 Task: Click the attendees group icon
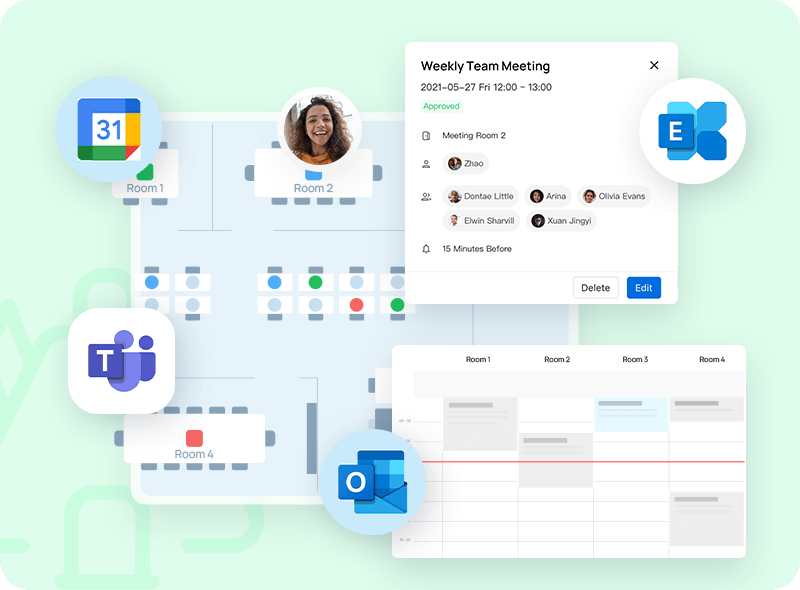pos(426,196)
